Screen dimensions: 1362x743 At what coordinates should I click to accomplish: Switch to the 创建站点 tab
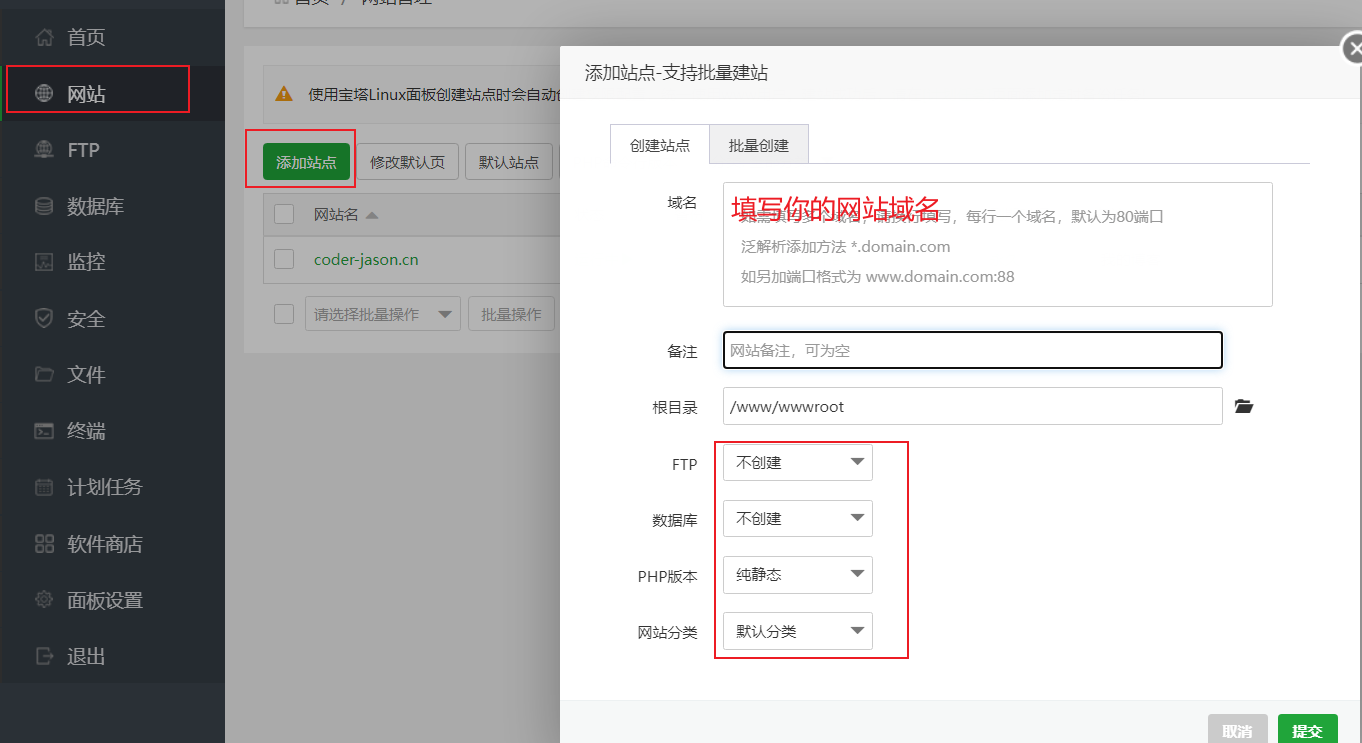coord(660,145)
